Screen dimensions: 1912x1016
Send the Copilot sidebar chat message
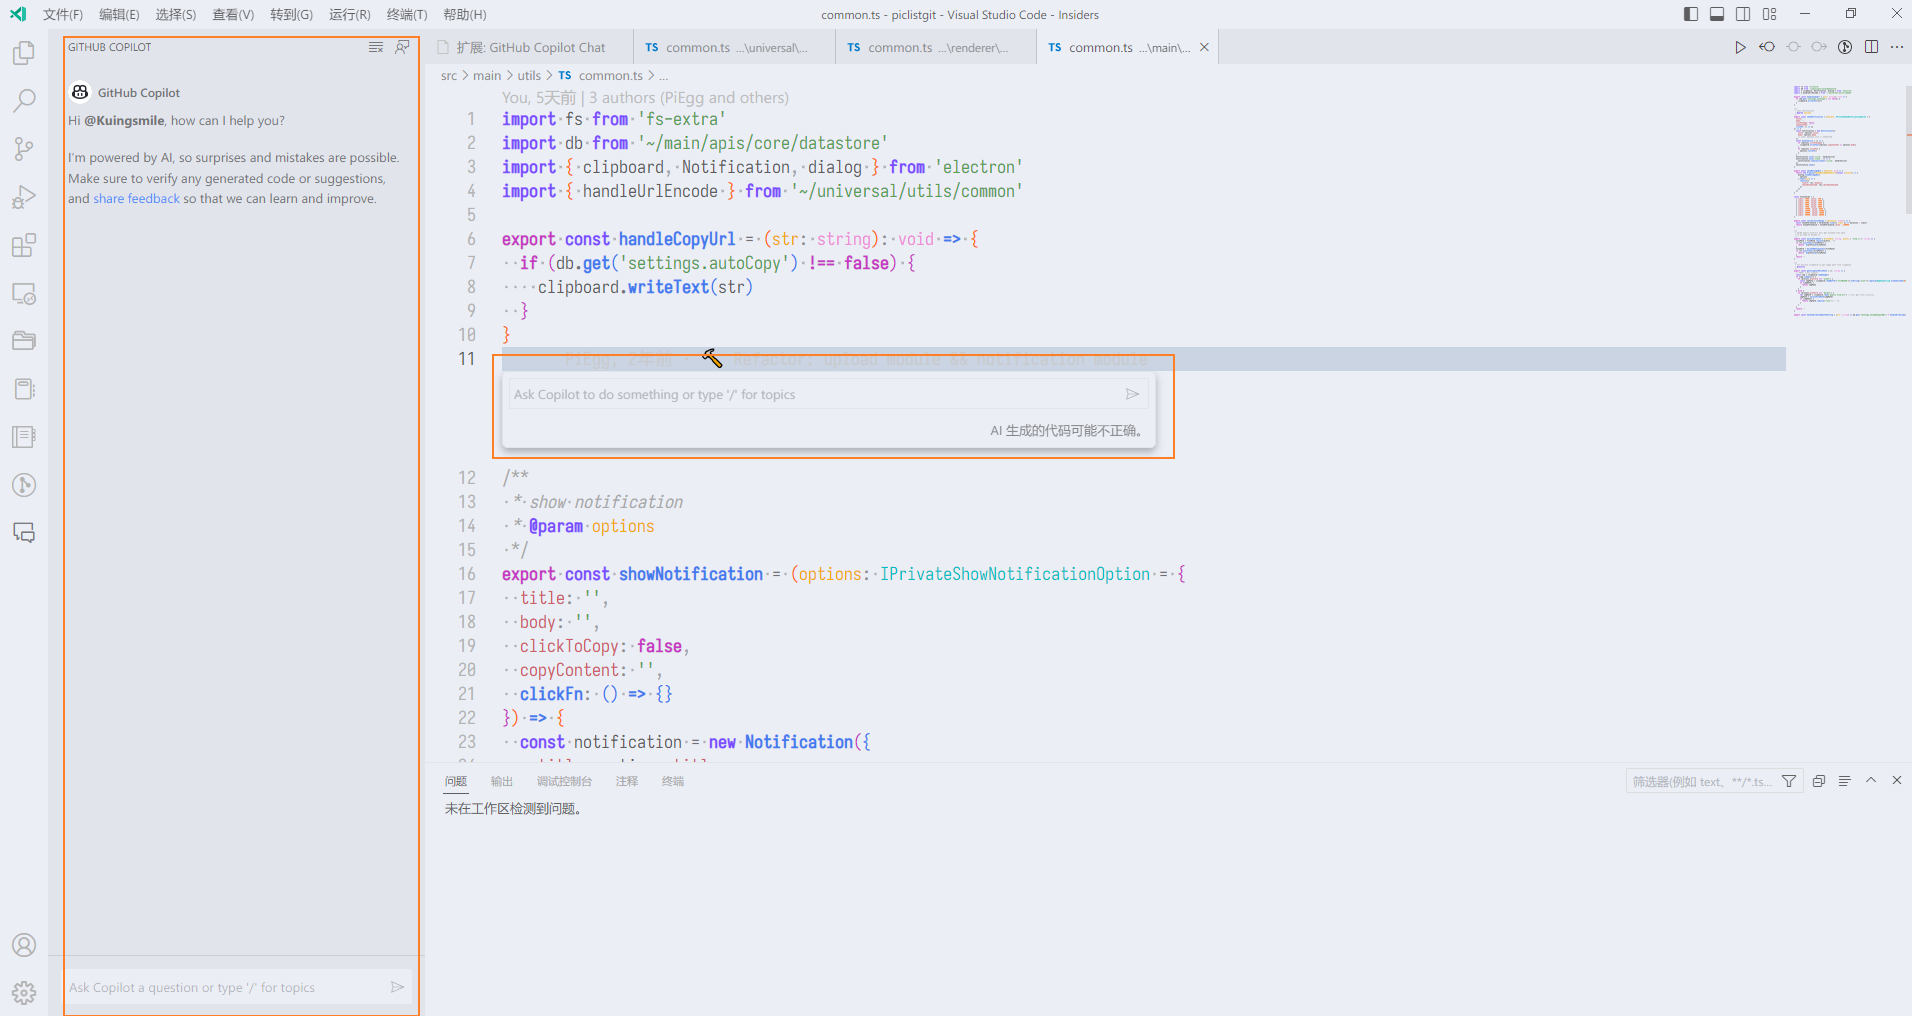pyautogui.click(x=397, y=987)
